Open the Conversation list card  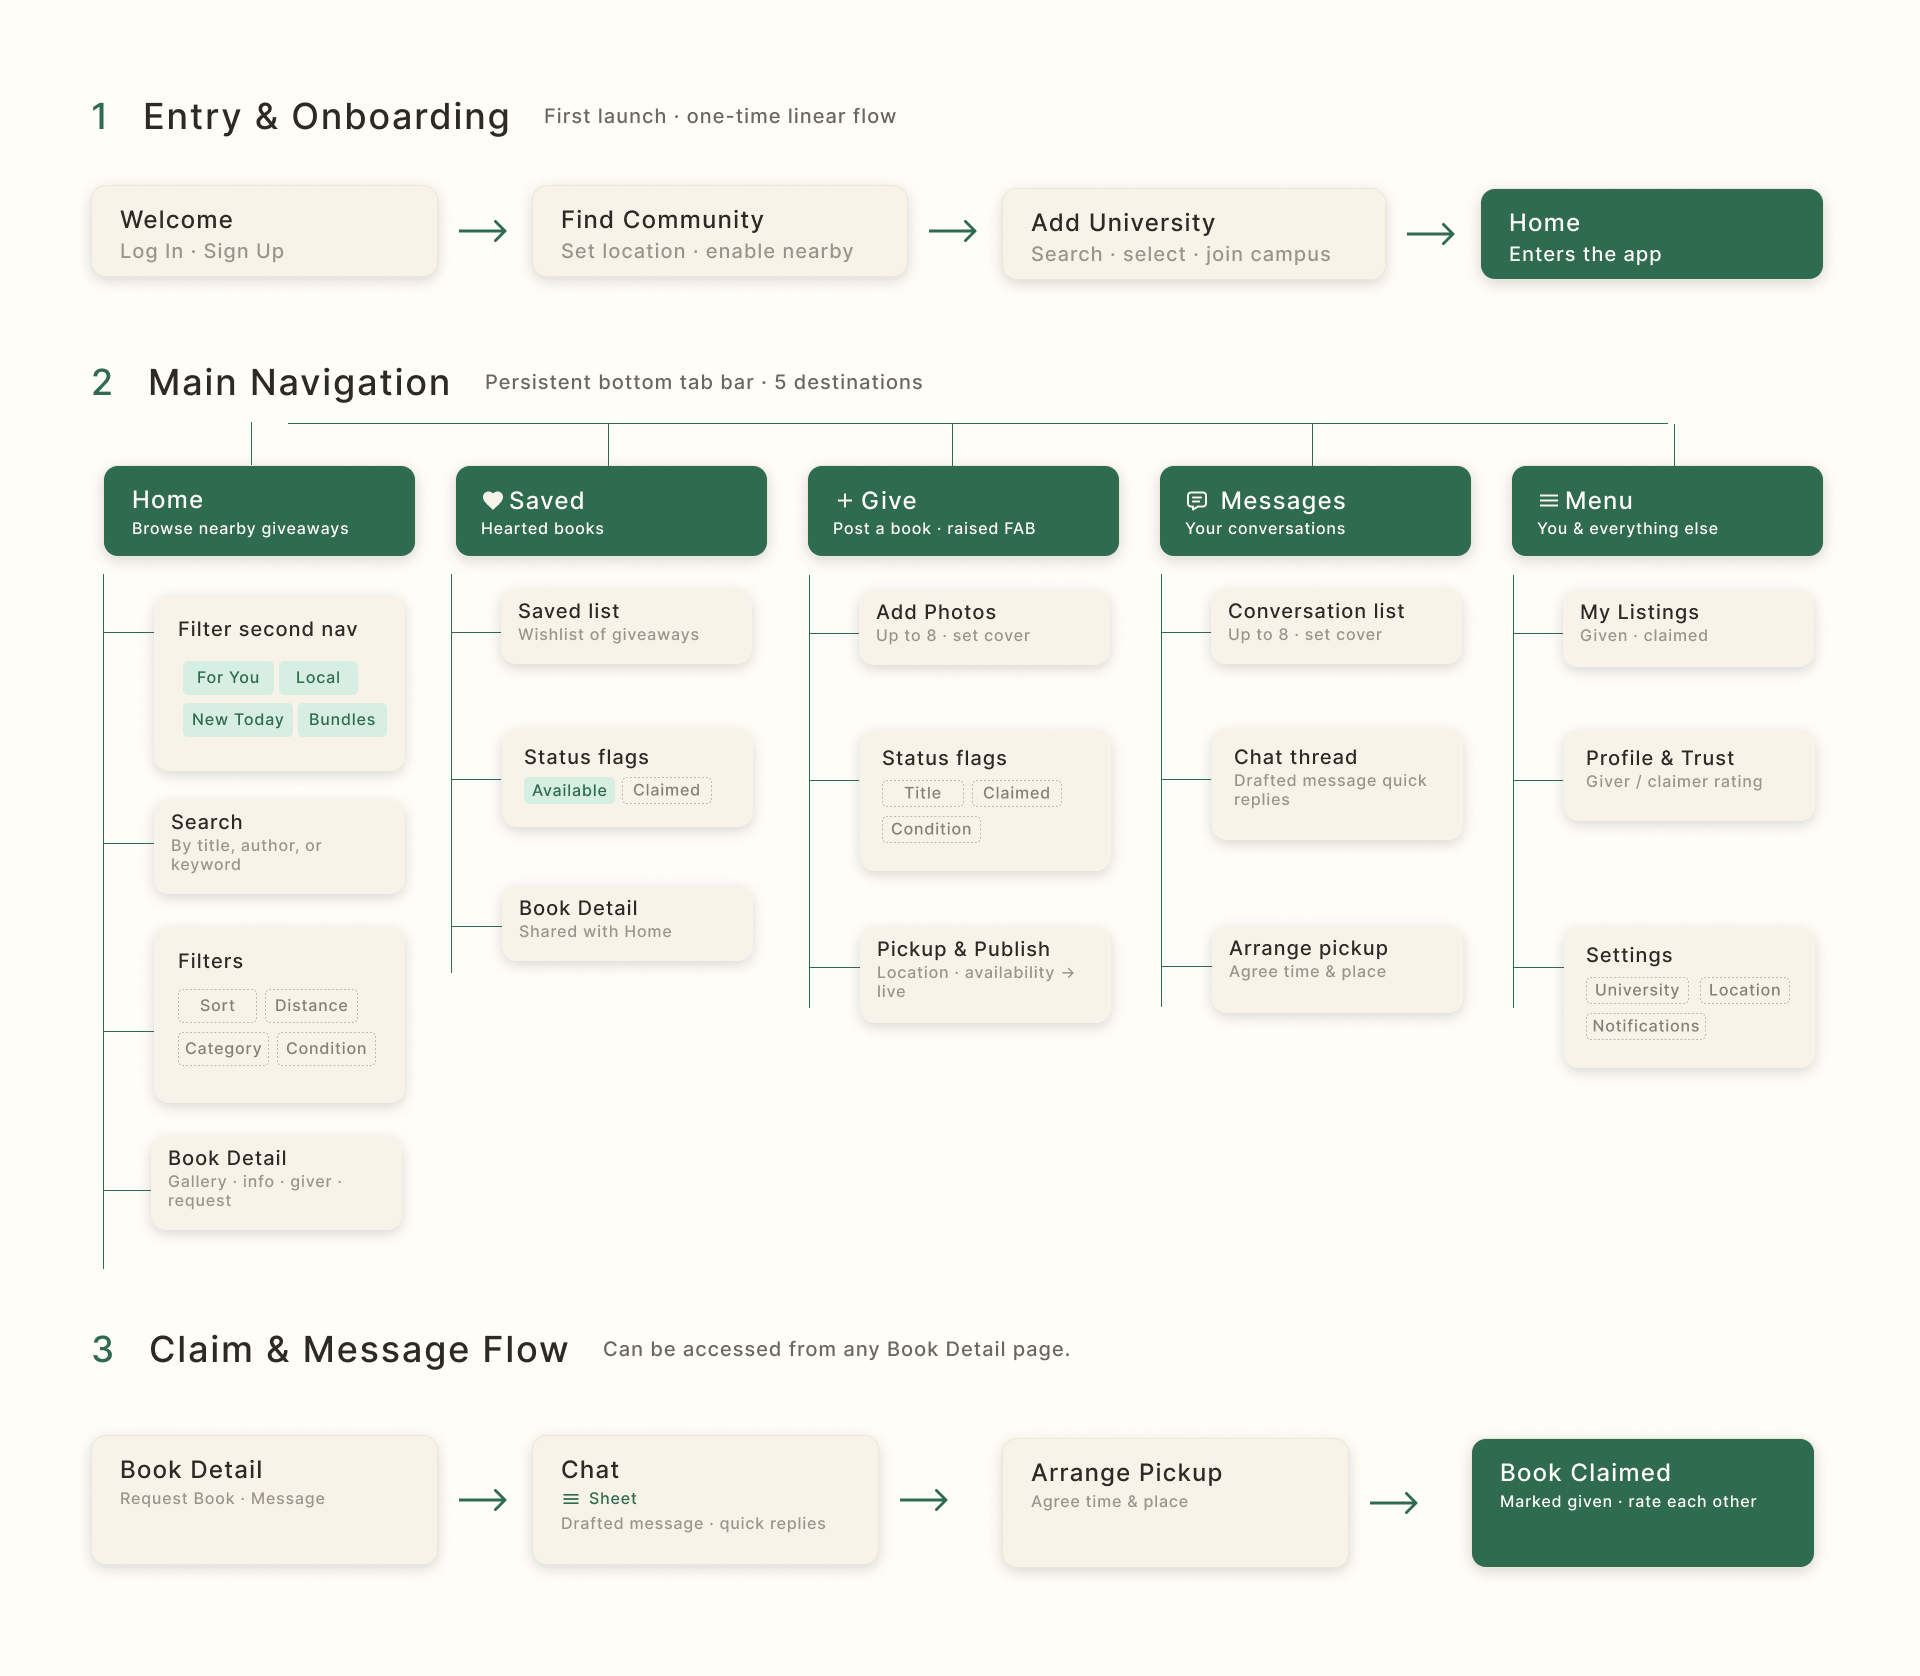1337,626
